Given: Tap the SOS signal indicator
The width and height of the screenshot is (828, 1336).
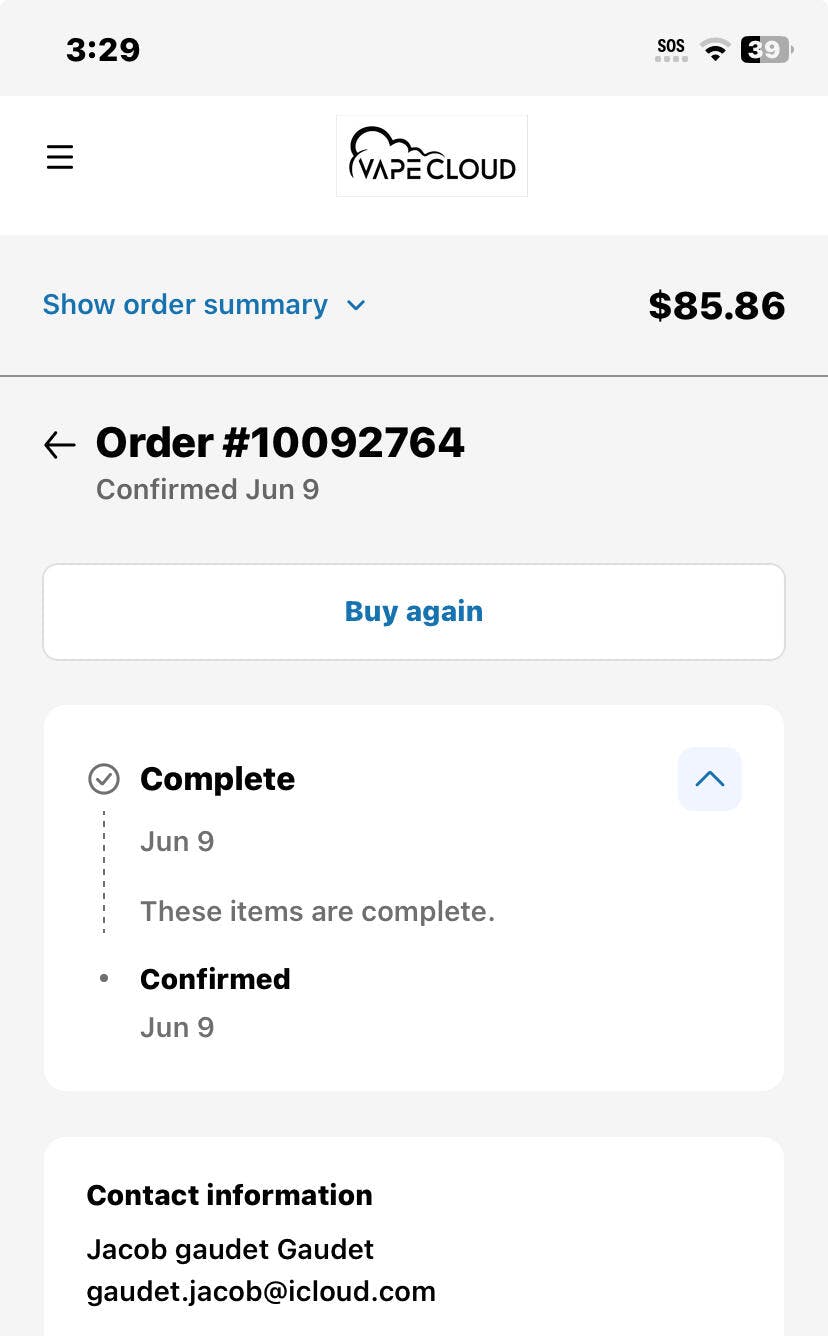Looking at the screenshot, I should (x=671, y=49).
